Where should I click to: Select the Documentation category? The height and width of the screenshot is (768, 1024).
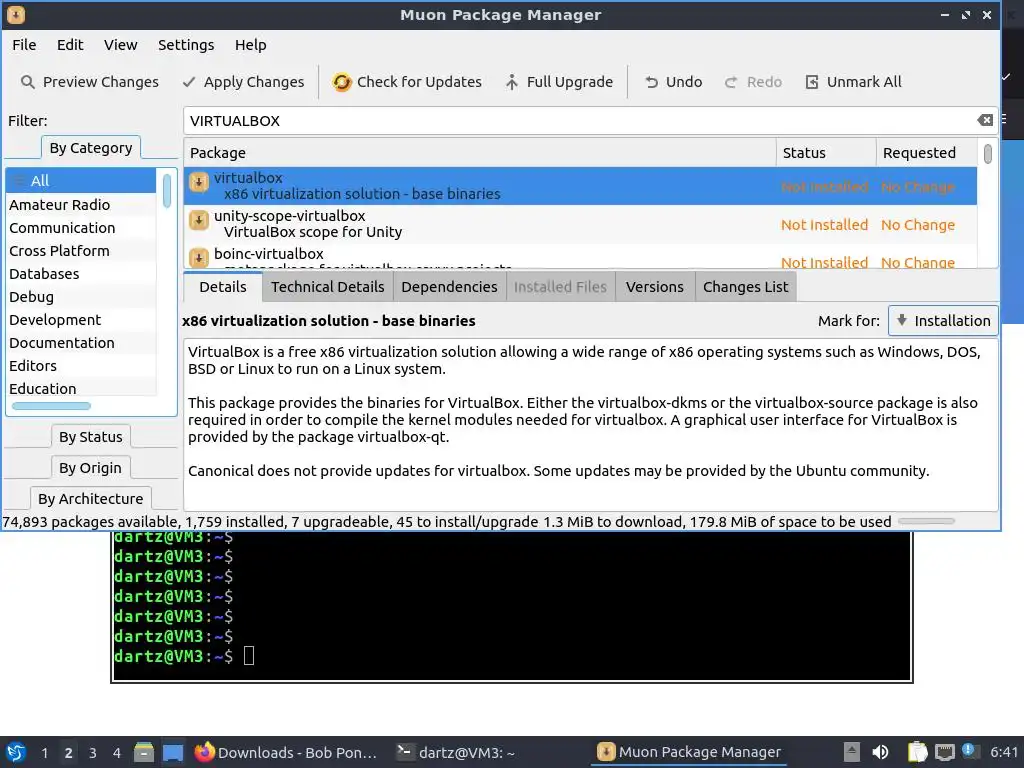(81, 343)
